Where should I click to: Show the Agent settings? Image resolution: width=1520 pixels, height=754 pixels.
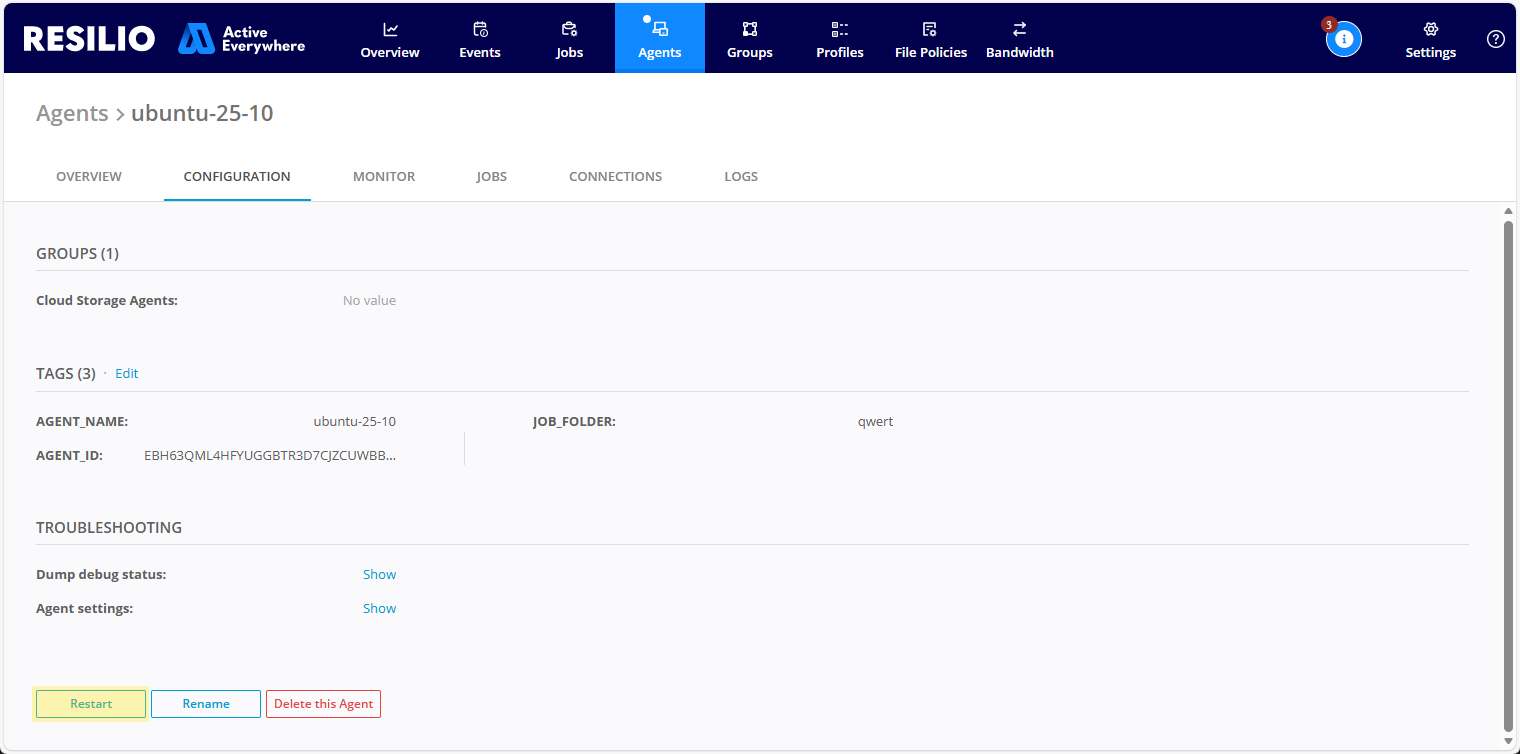(x=379, y=609)
